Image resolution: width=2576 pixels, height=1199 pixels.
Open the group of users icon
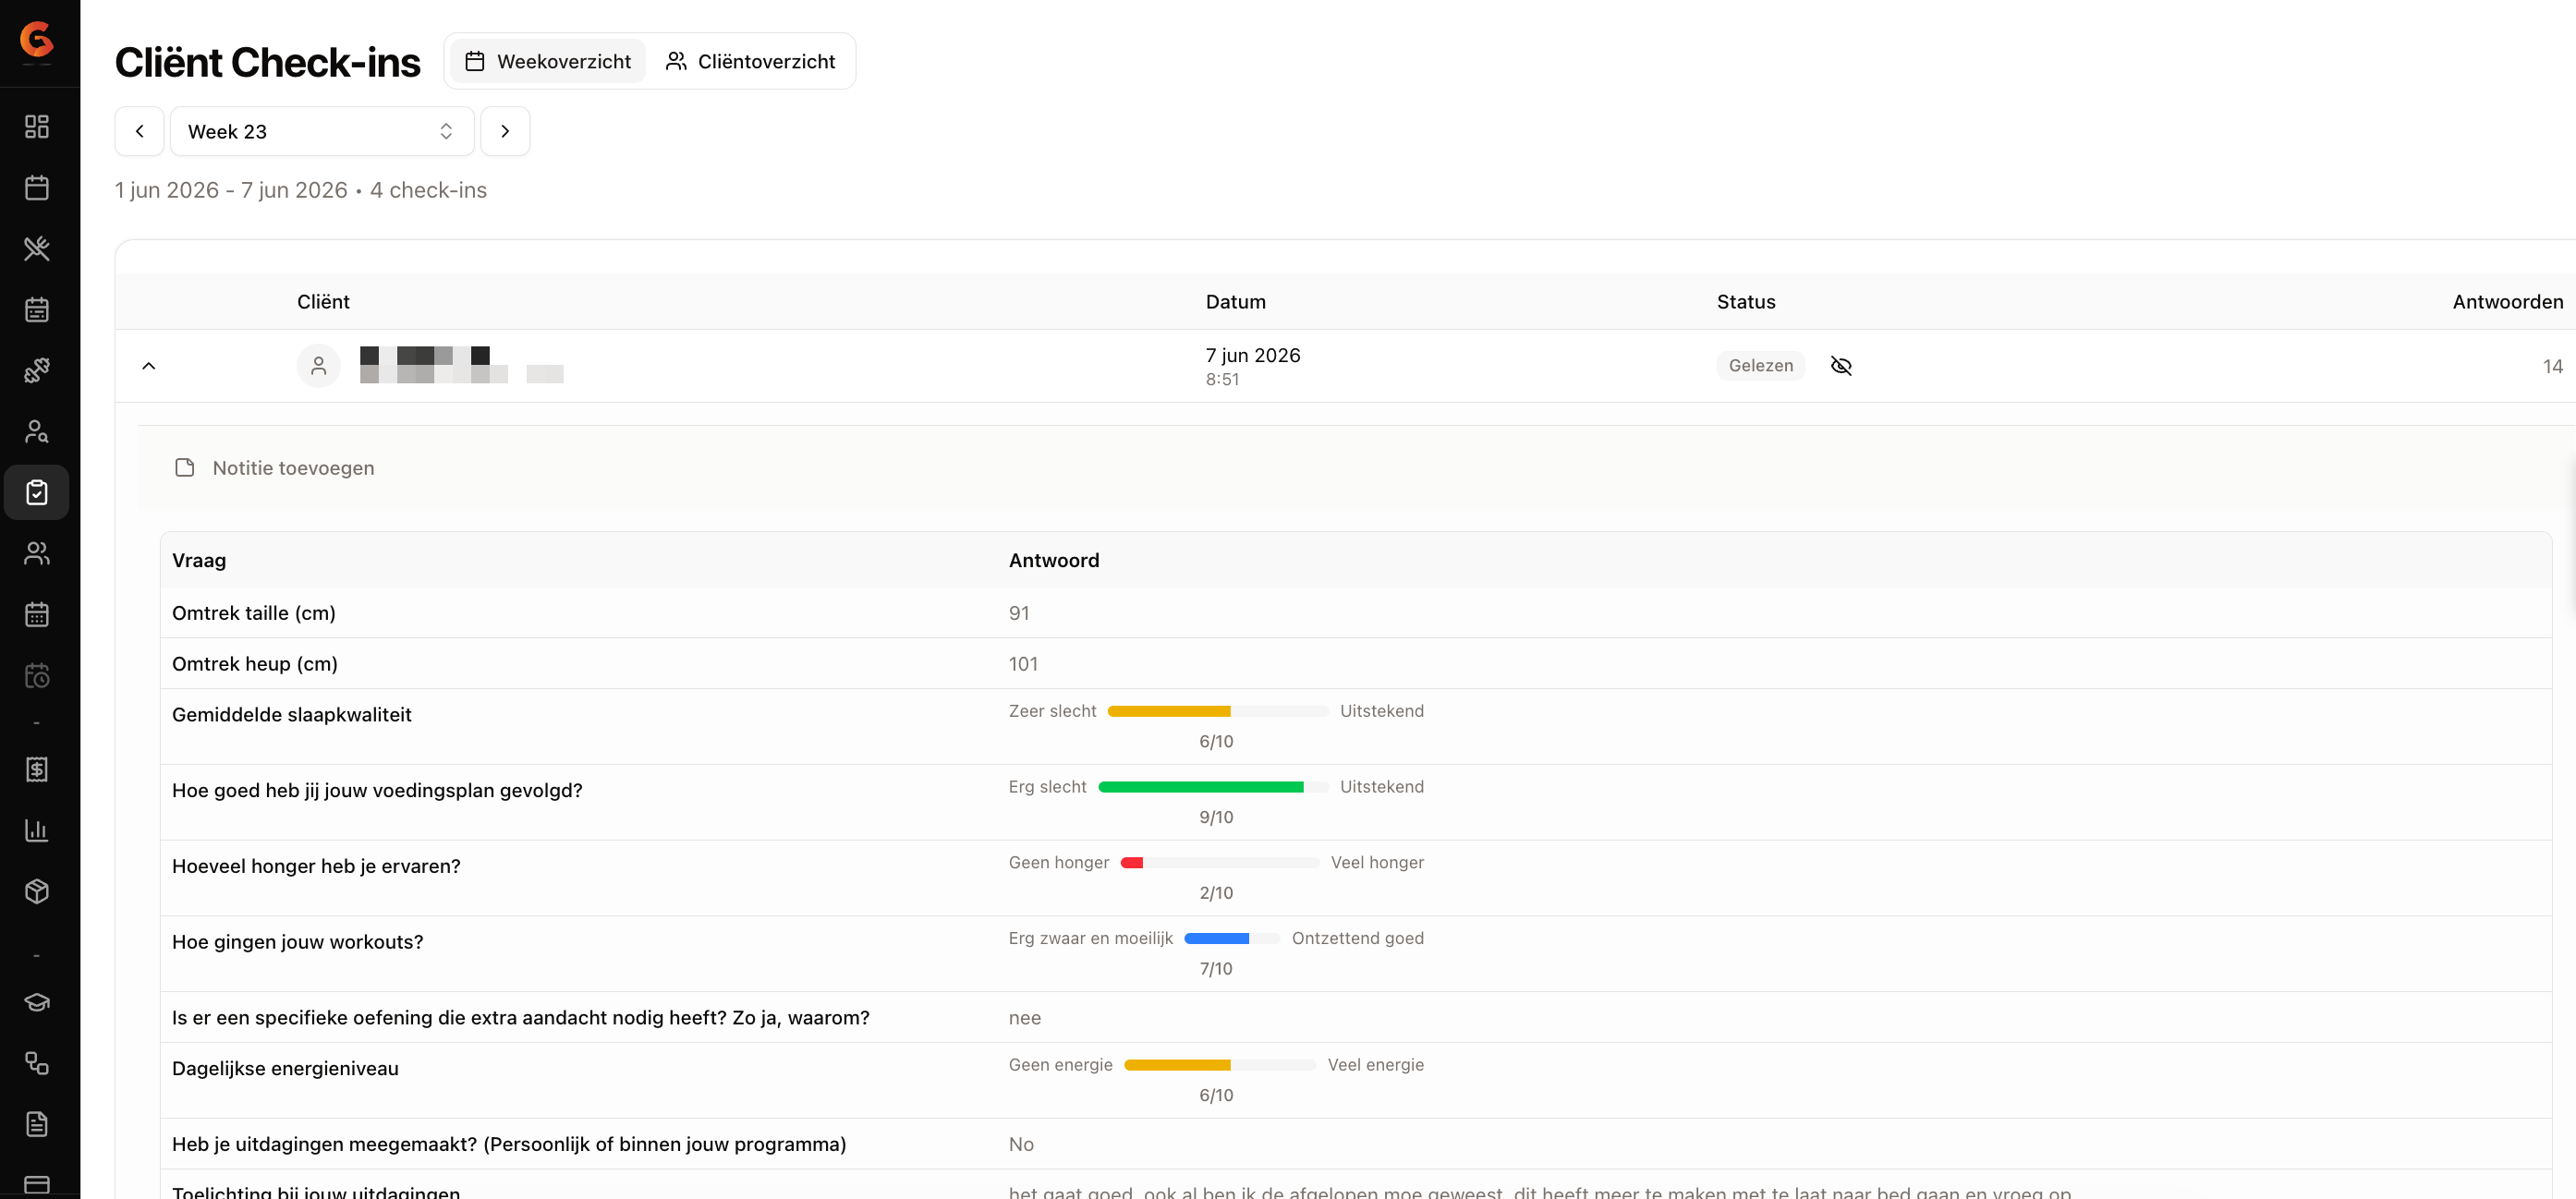37,553
